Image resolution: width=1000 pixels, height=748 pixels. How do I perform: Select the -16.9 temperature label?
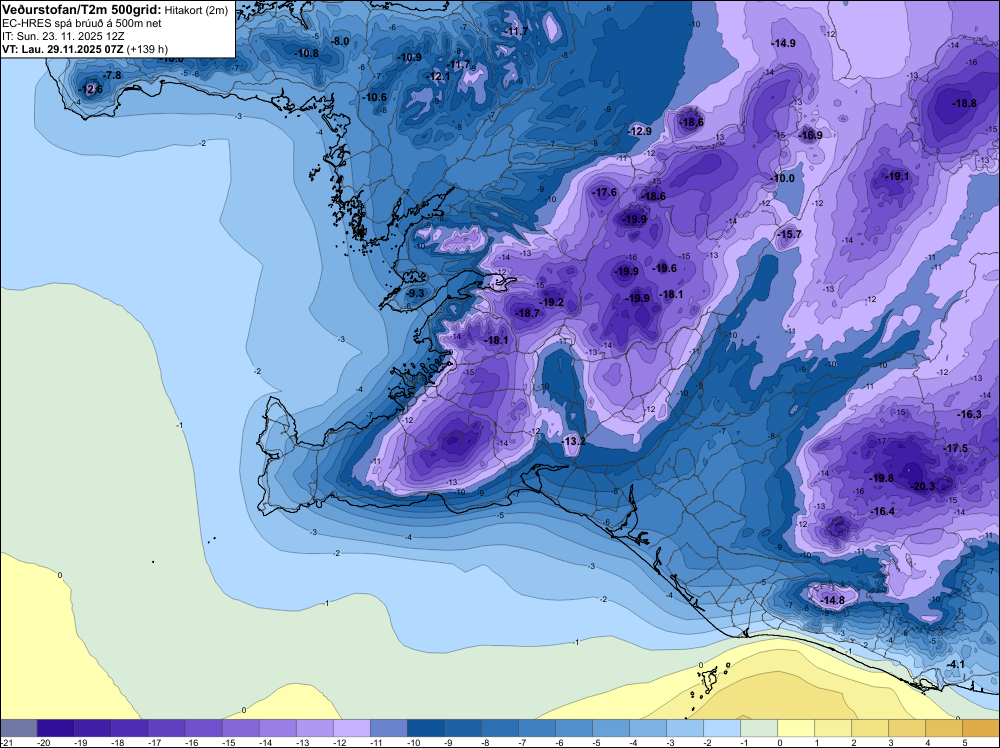(x=811, y=135)
